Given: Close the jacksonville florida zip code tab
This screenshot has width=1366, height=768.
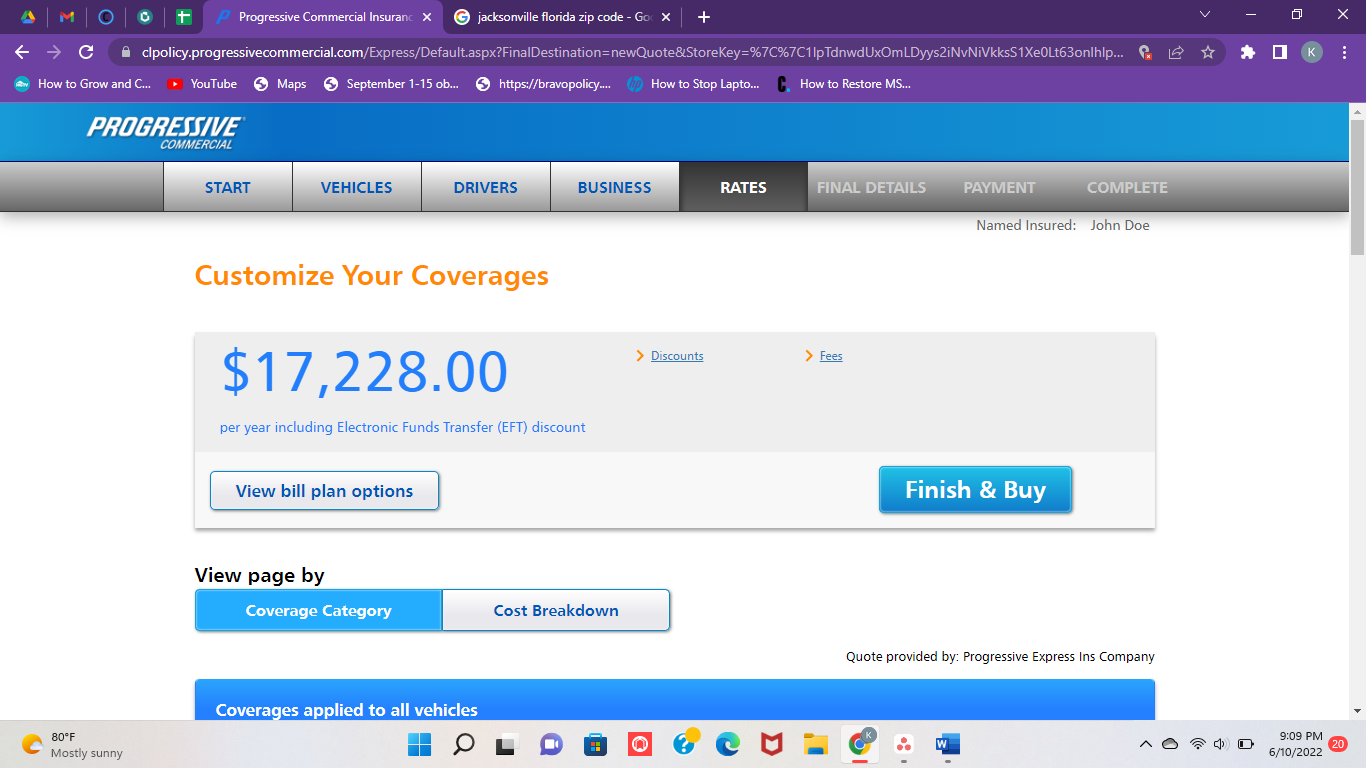Looking at the screenshot, I should tap(666, 17).
